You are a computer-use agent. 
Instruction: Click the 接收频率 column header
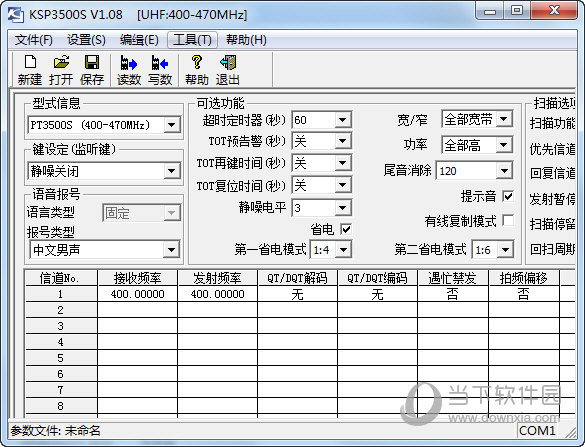137,278
